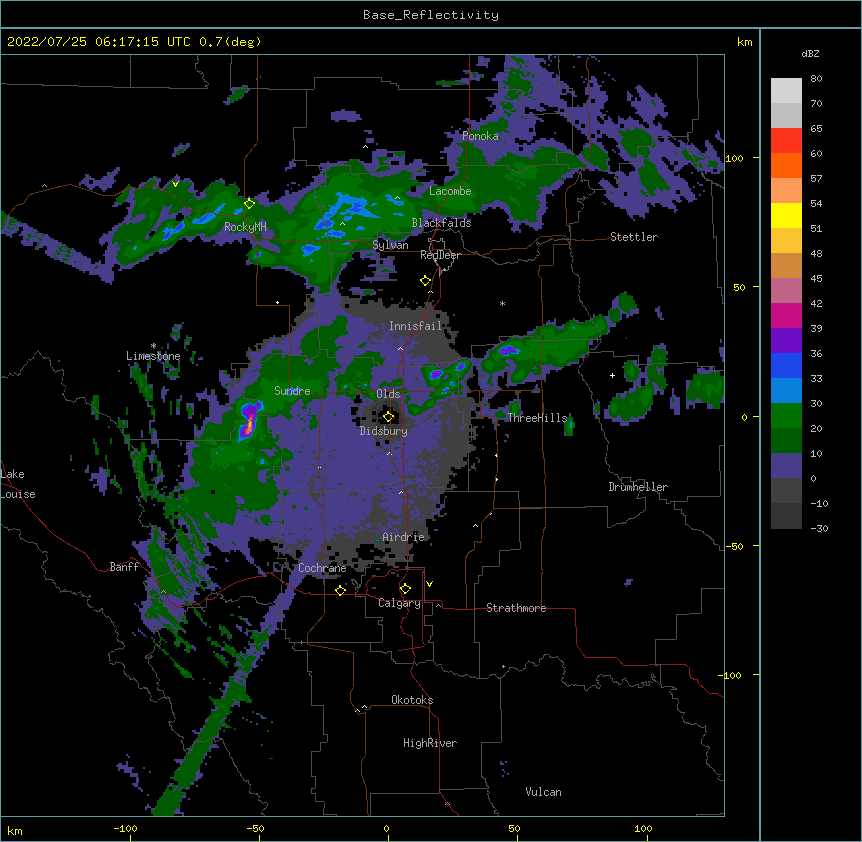Click the Strathmore label
Image resolution: width=862 pixels, height=842 pixels.
[x=516, y=608]
